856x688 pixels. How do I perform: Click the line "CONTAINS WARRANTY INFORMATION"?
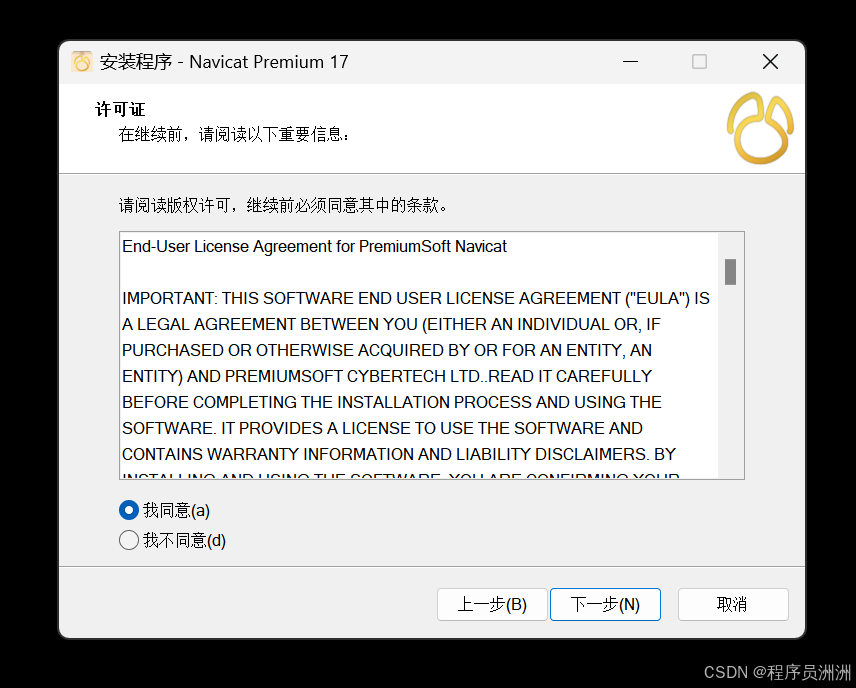[x=399, y=454]
